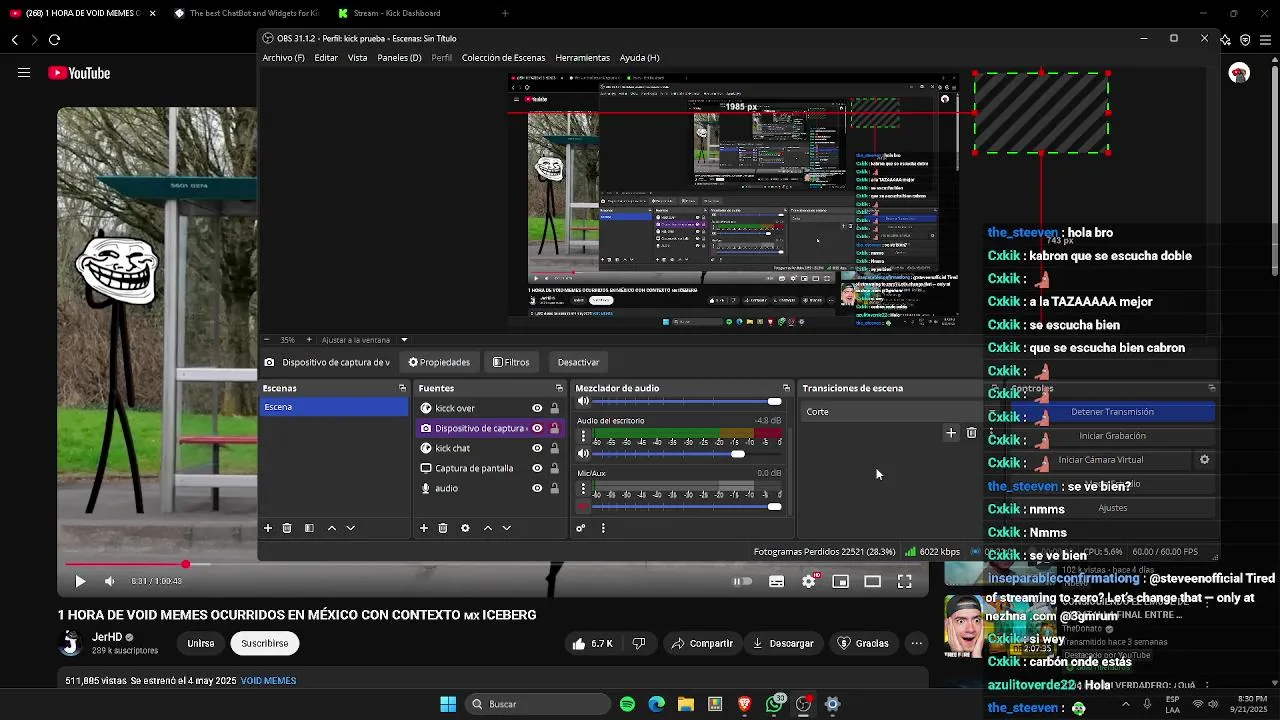This screenshot has height=720, width=1280.
Task: Mute the Audio del escritorio channel
Action: pyautogui.click(x=583, y=454)
